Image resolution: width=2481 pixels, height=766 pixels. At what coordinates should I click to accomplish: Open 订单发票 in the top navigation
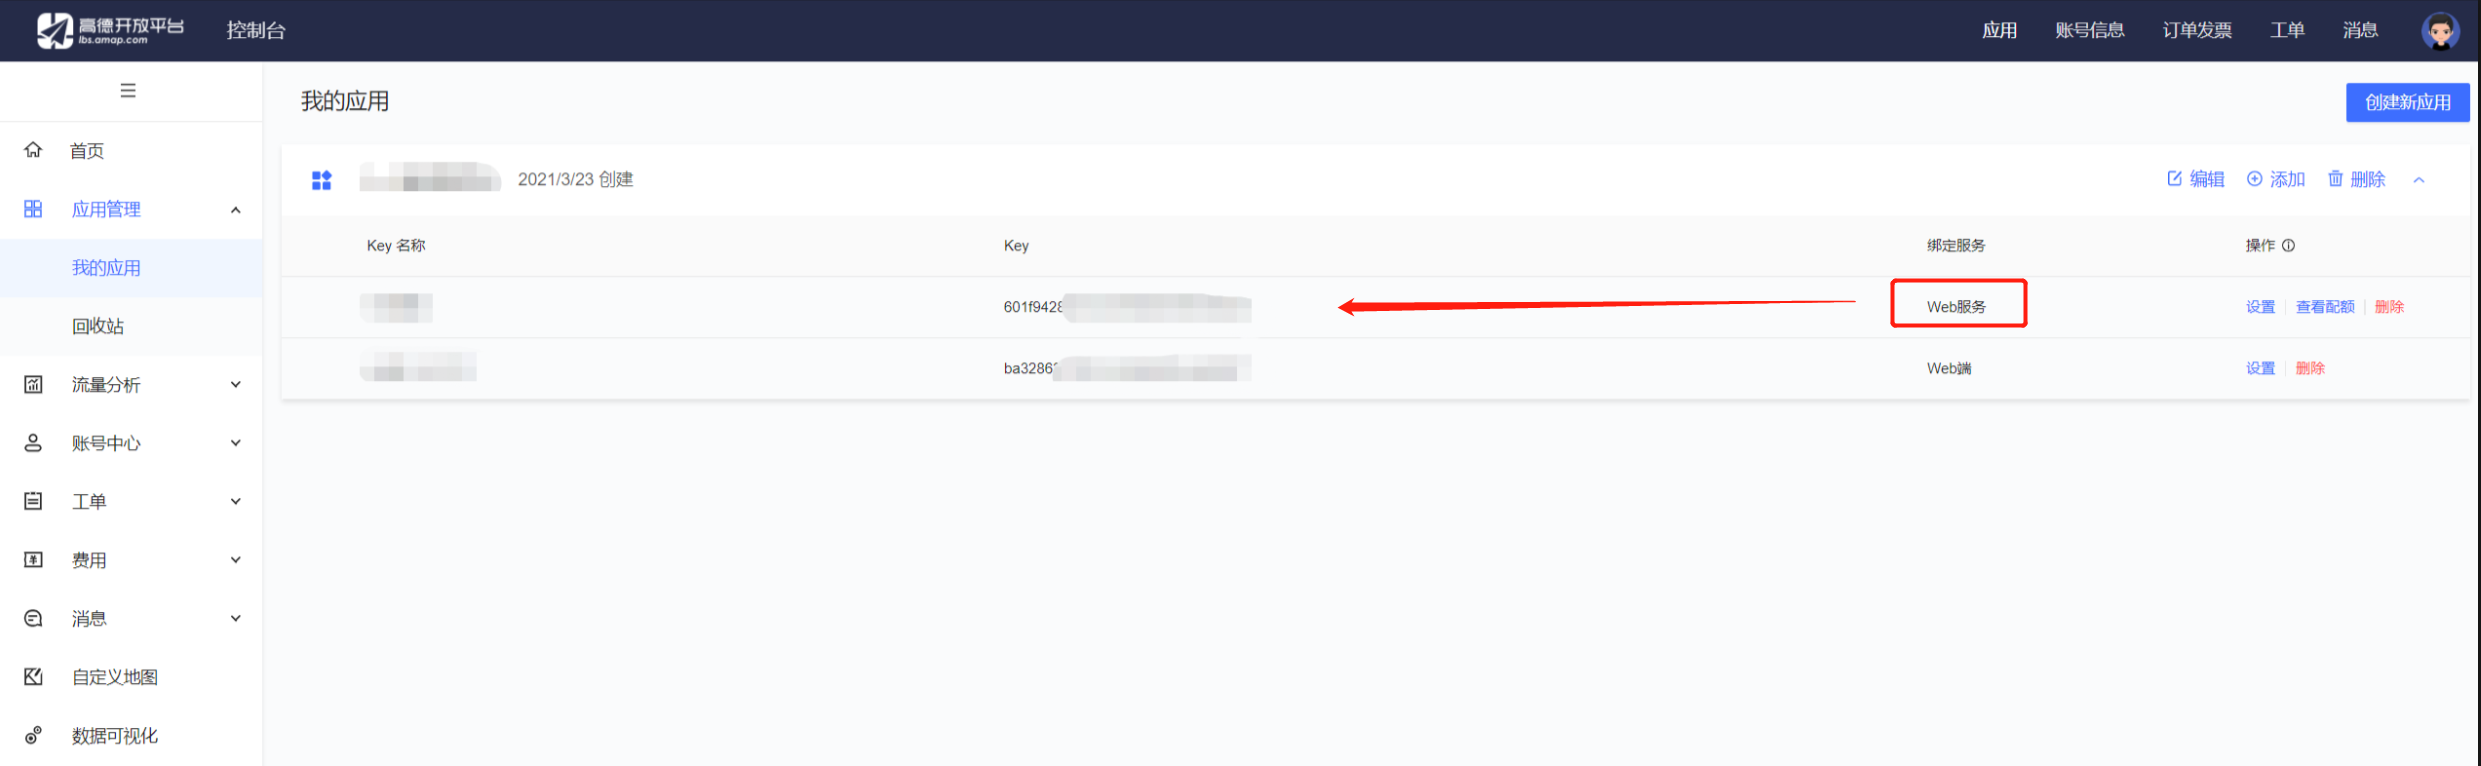click(x=2197, y=31)
